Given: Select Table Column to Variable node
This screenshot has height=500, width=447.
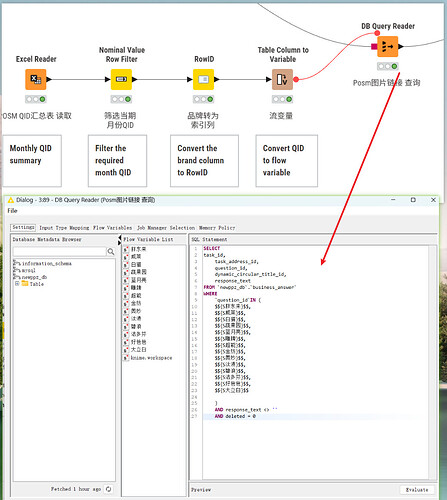Looking at the screenshot, I should pos(282,79).
